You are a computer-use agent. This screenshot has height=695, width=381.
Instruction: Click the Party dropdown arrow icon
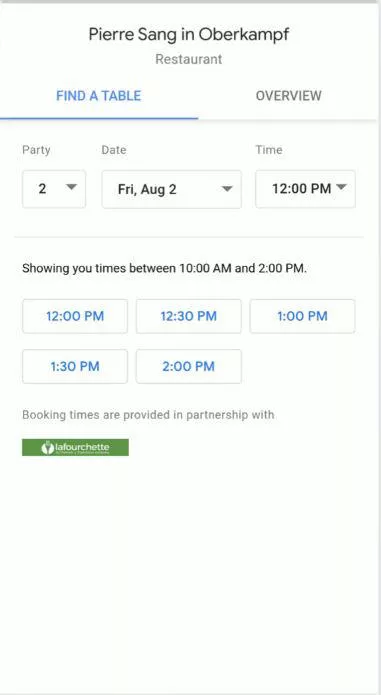[x=71, y=187]
